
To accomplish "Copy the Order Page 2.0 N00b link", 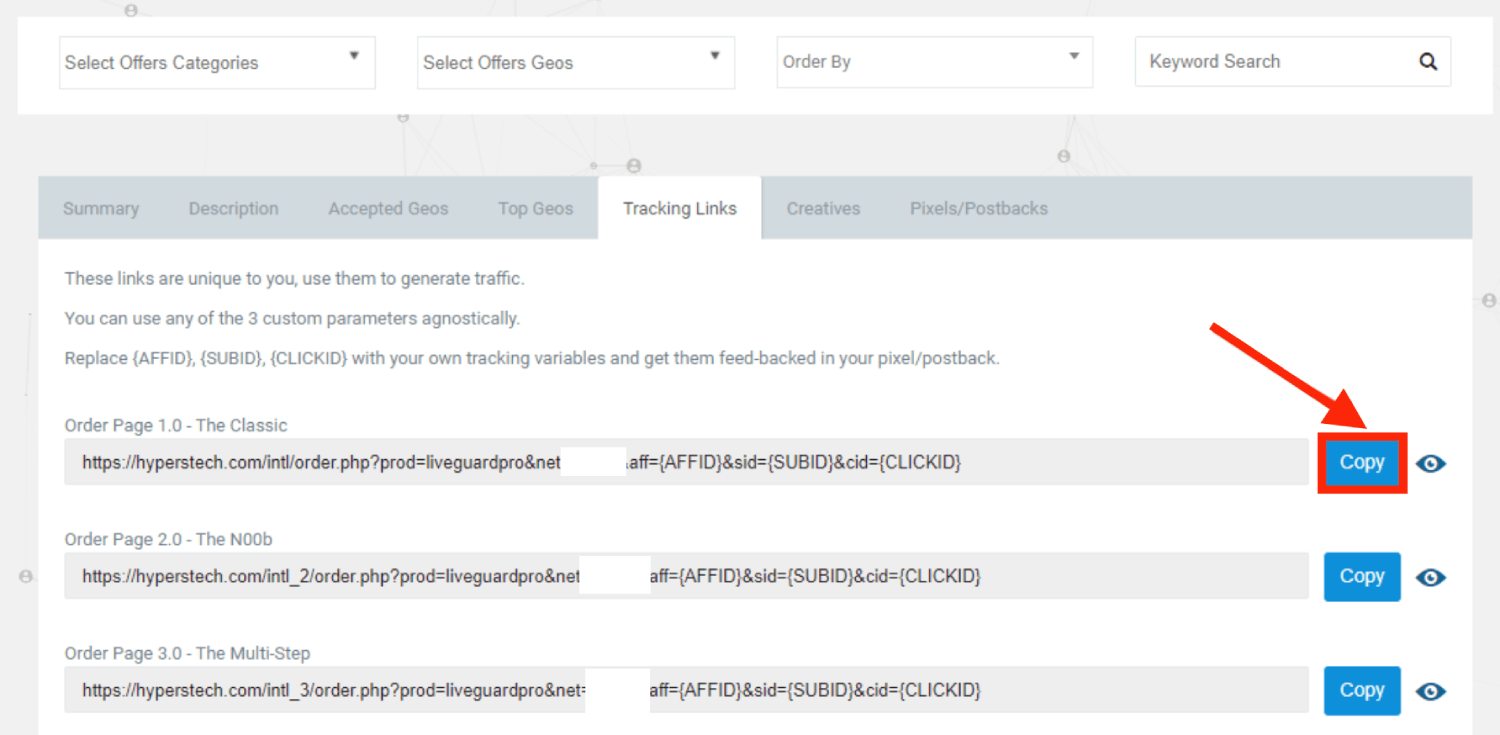I will click(1362, 576).
